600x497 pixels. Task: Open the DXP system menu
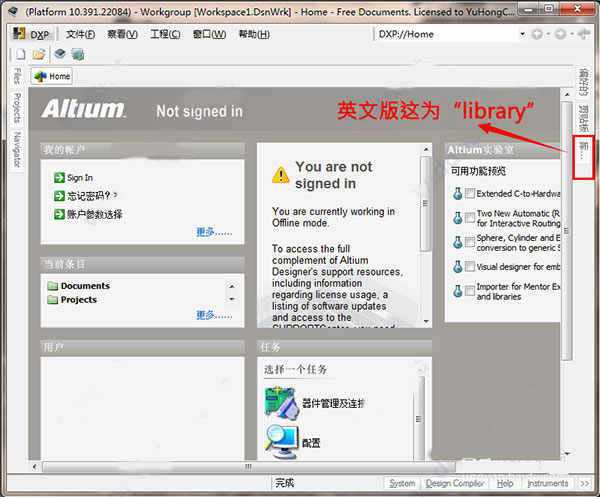click(x=31, y=34)
